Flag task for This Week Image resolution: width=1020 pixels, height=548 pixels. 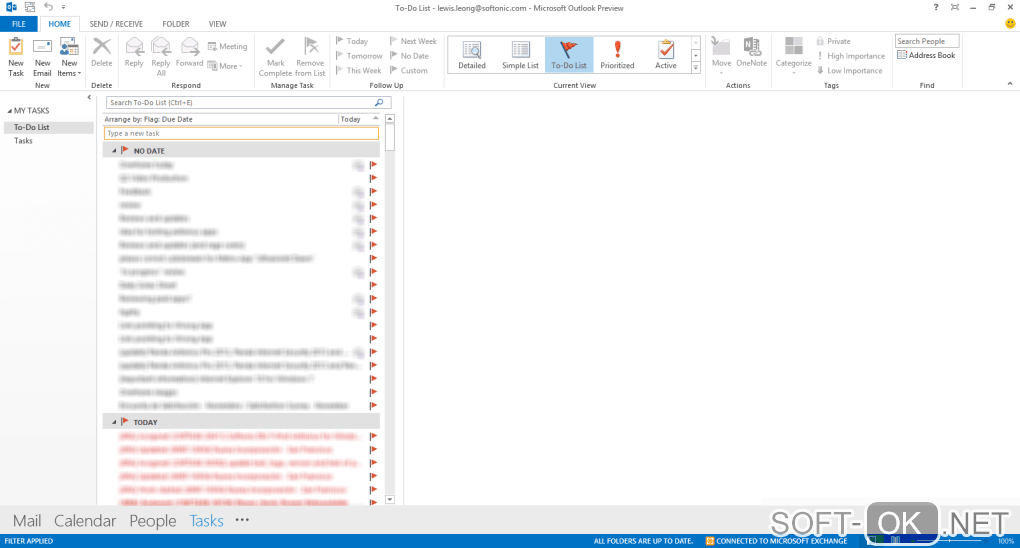358,70
